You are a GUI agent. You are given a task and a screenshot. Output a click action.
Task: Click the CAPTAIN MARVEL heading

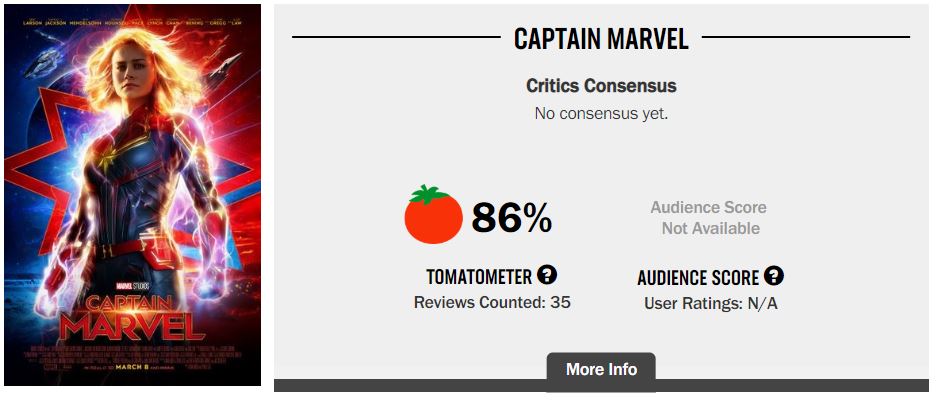pos(601,39)
